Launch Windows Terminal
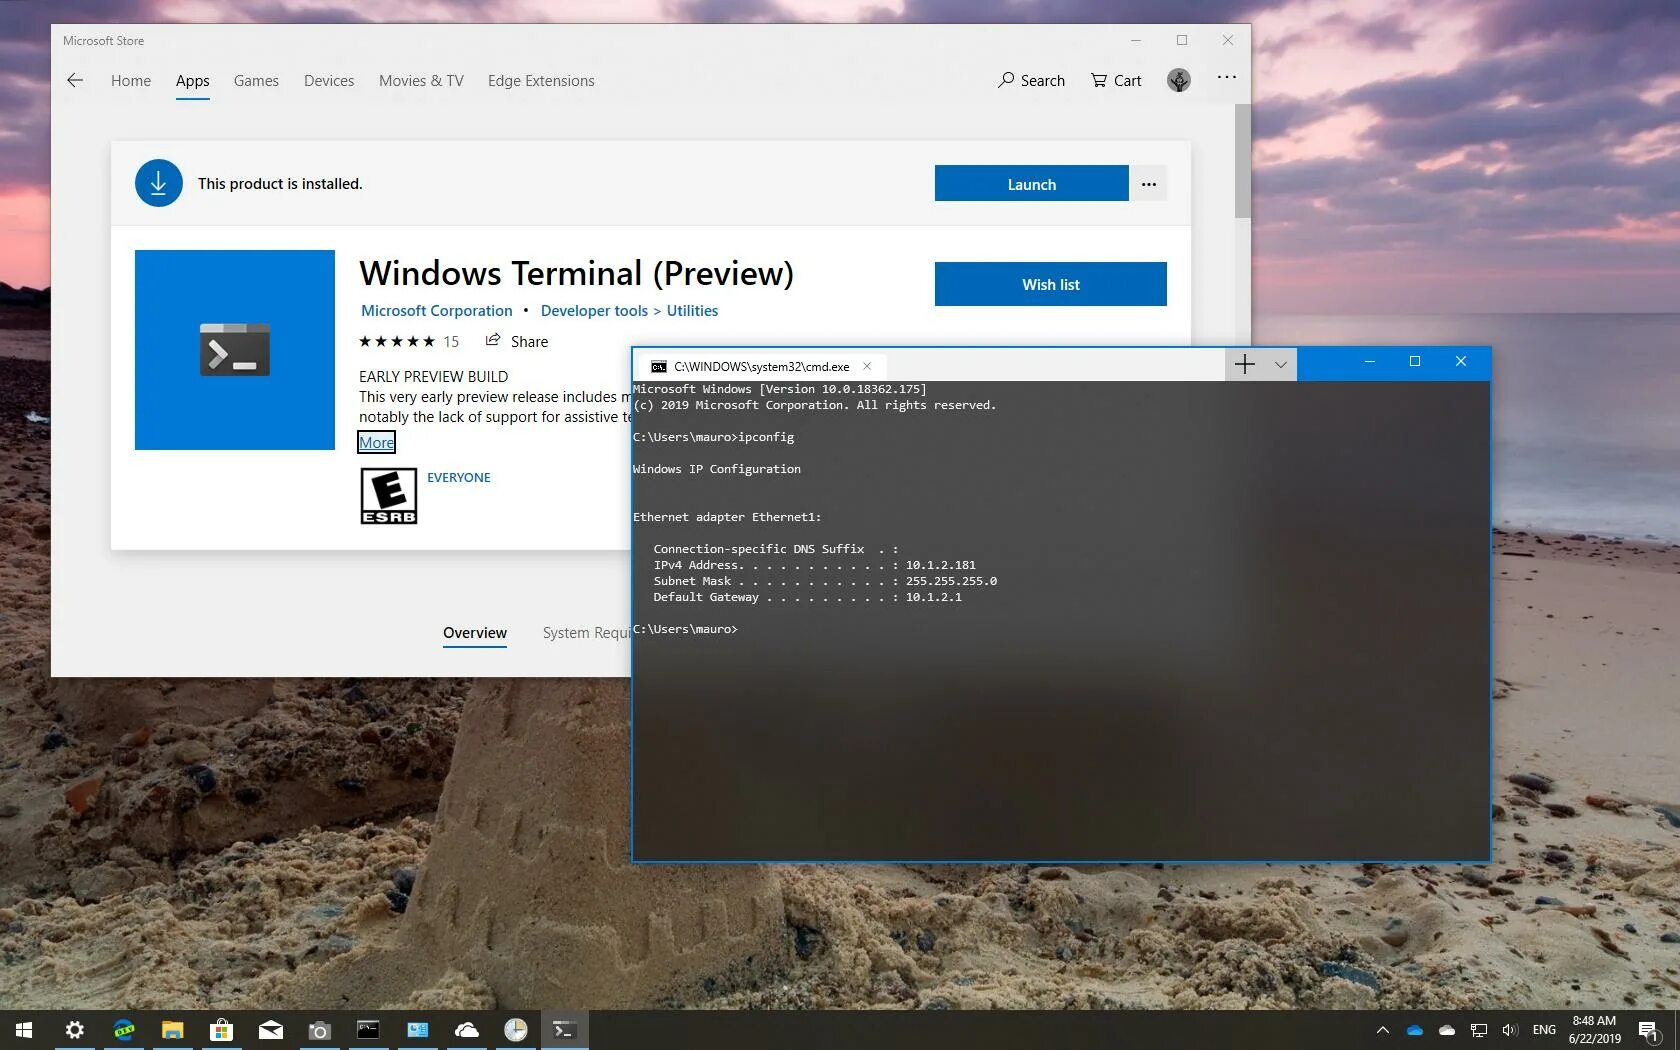 point(1031,184)
